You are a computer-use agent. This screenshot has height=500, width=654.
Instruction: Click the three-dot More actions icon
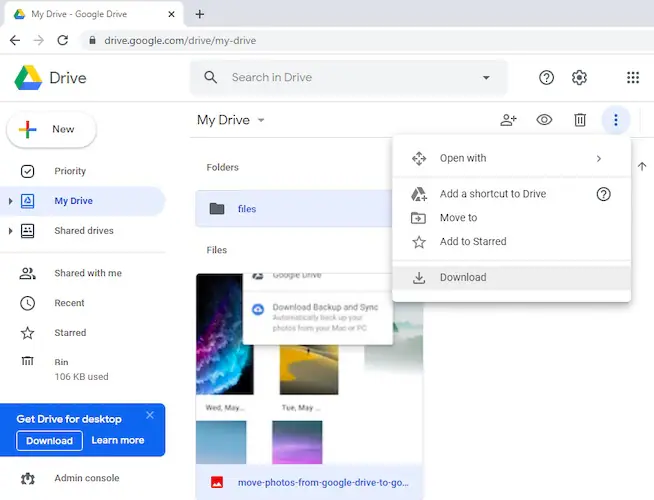point(616,120)
